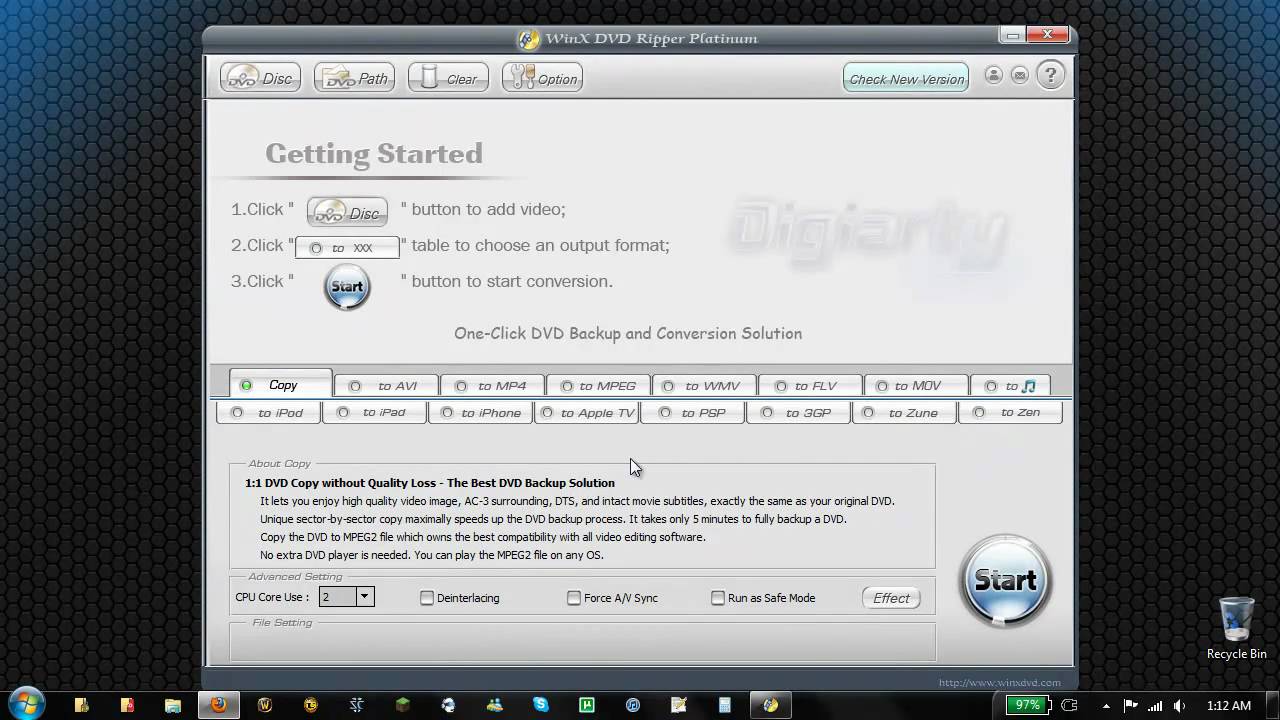Select the to iPhone tab
This screenshot has width=1280, height=720.
[480, 412]
